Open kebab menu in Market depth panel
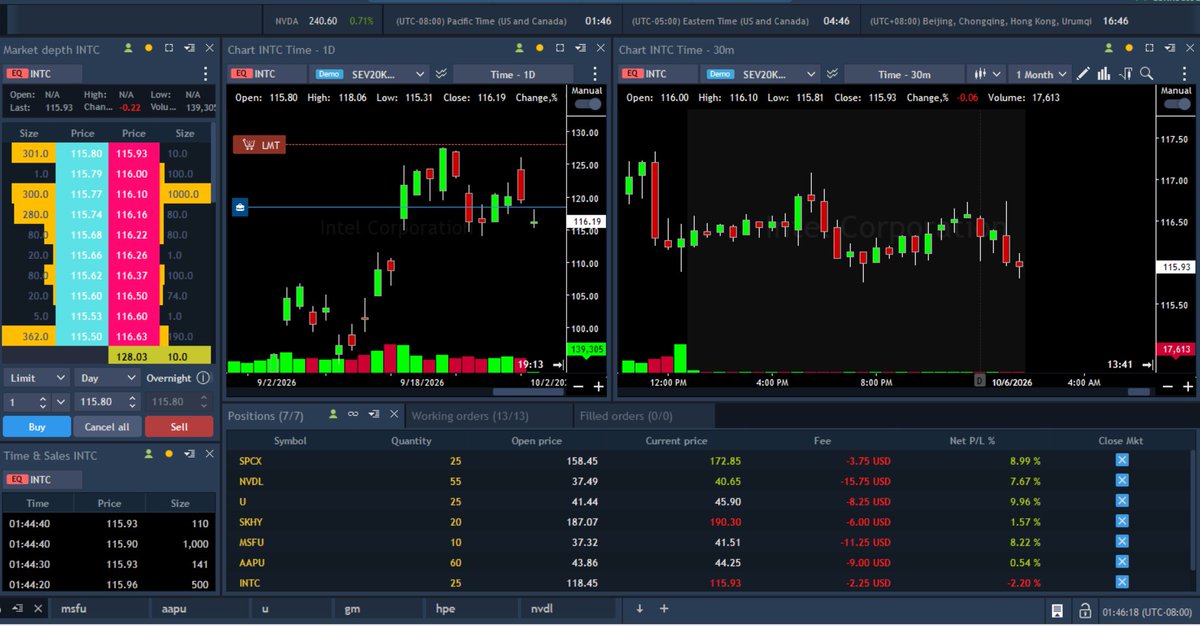Viewport: 1200px width, 626px height. point(205,74)
